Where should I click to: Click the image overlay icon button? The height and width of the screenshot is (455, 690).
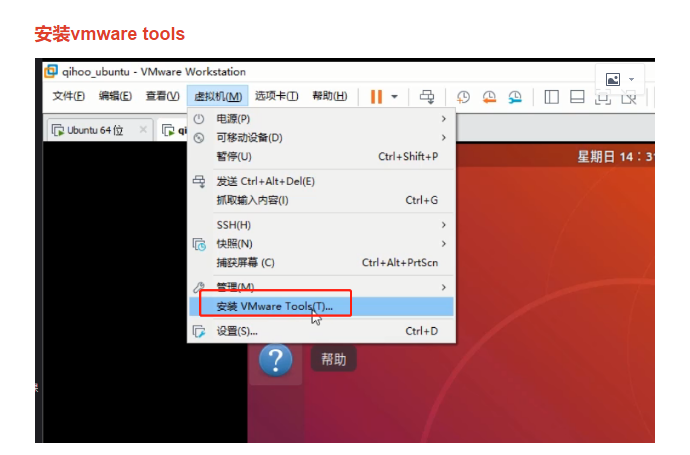pos(613,79)
